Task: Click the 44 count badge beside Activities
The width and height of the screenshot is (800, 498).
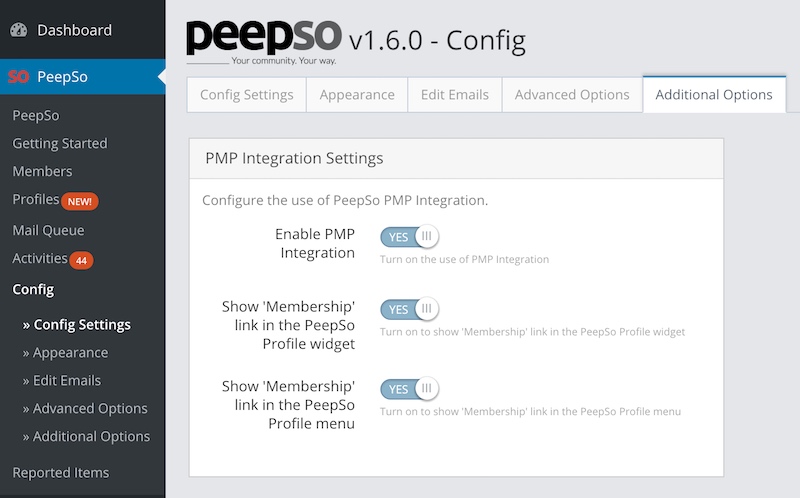Action: pyautogui.click(x=81, y=260)
